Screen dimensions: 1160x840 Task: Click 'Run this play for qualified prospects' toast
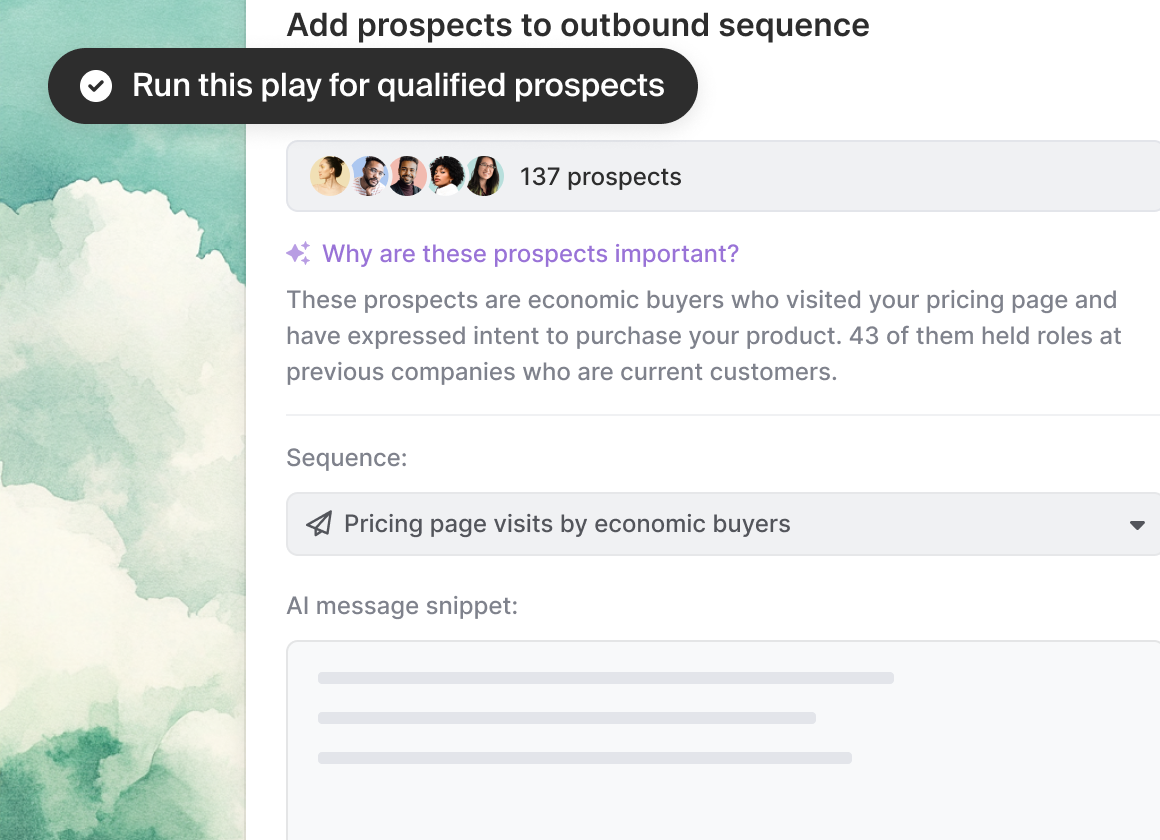click(x=398, y=86)
